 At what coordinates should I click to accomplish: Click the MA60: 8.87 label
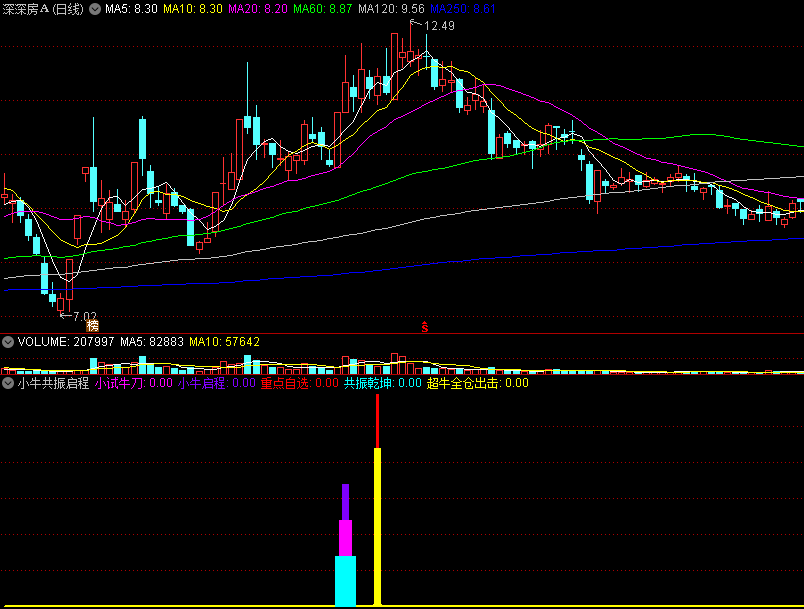tap(323, 9)
